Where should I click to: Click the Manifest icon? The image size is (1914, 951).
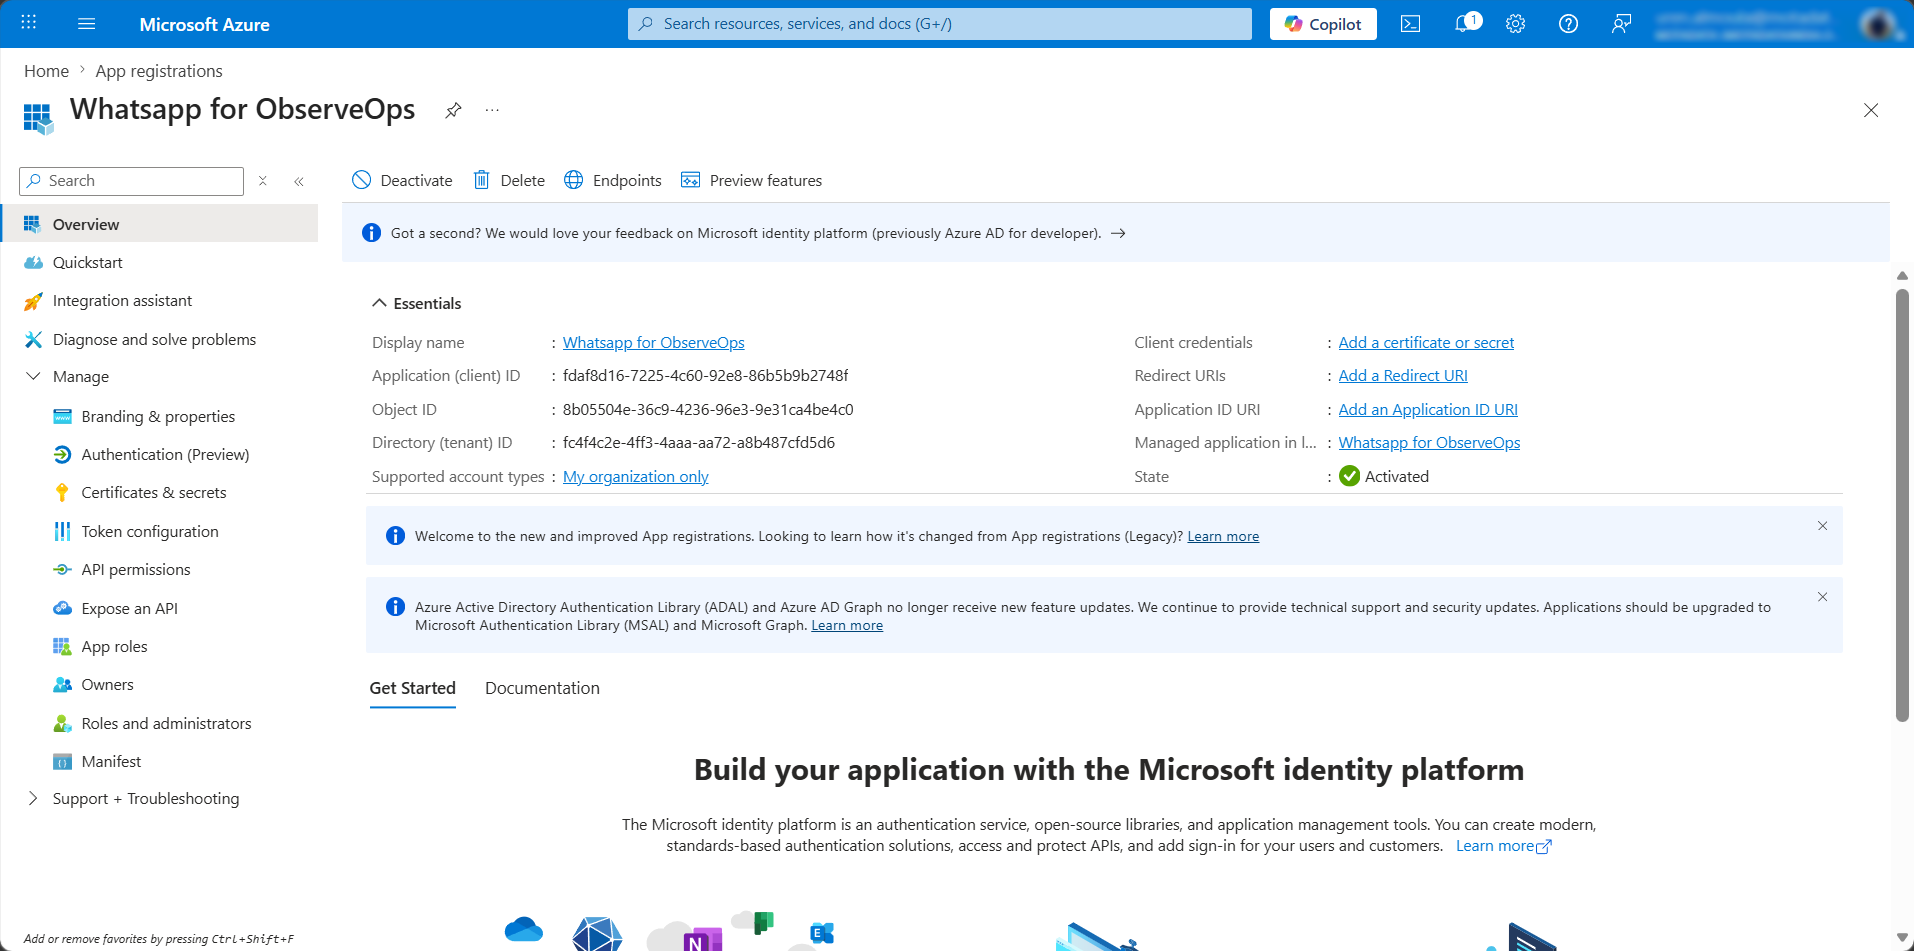click(x=62, y=762)
